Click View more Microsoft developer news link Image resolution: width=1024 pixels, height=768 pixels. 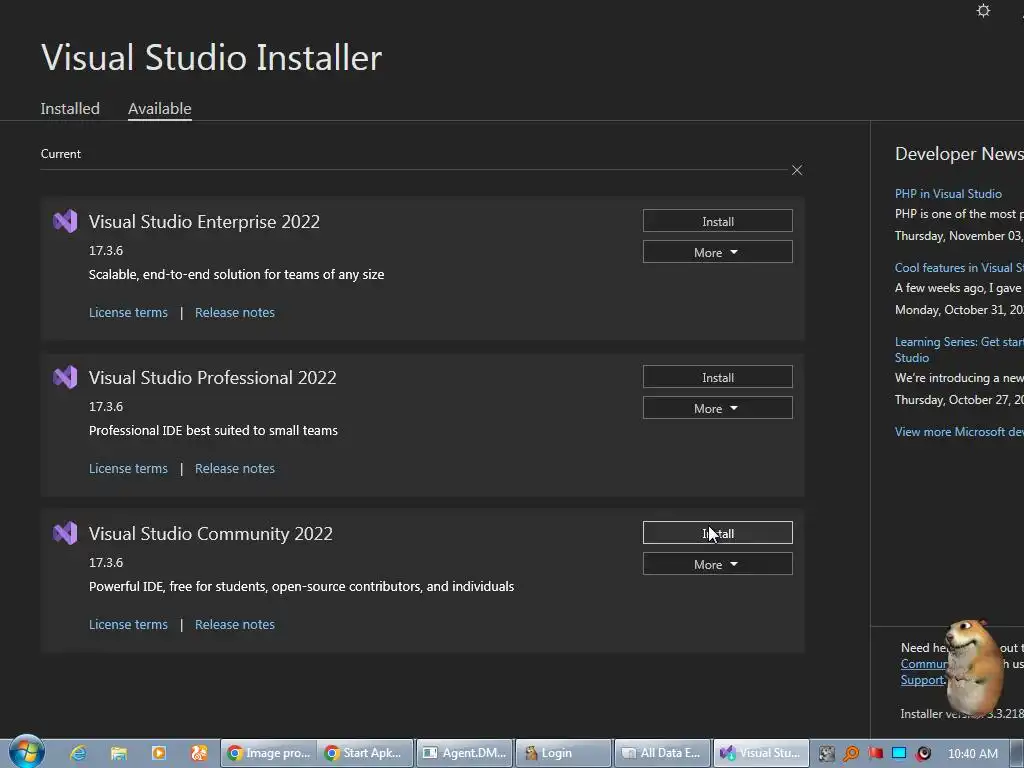pos(959,432)
